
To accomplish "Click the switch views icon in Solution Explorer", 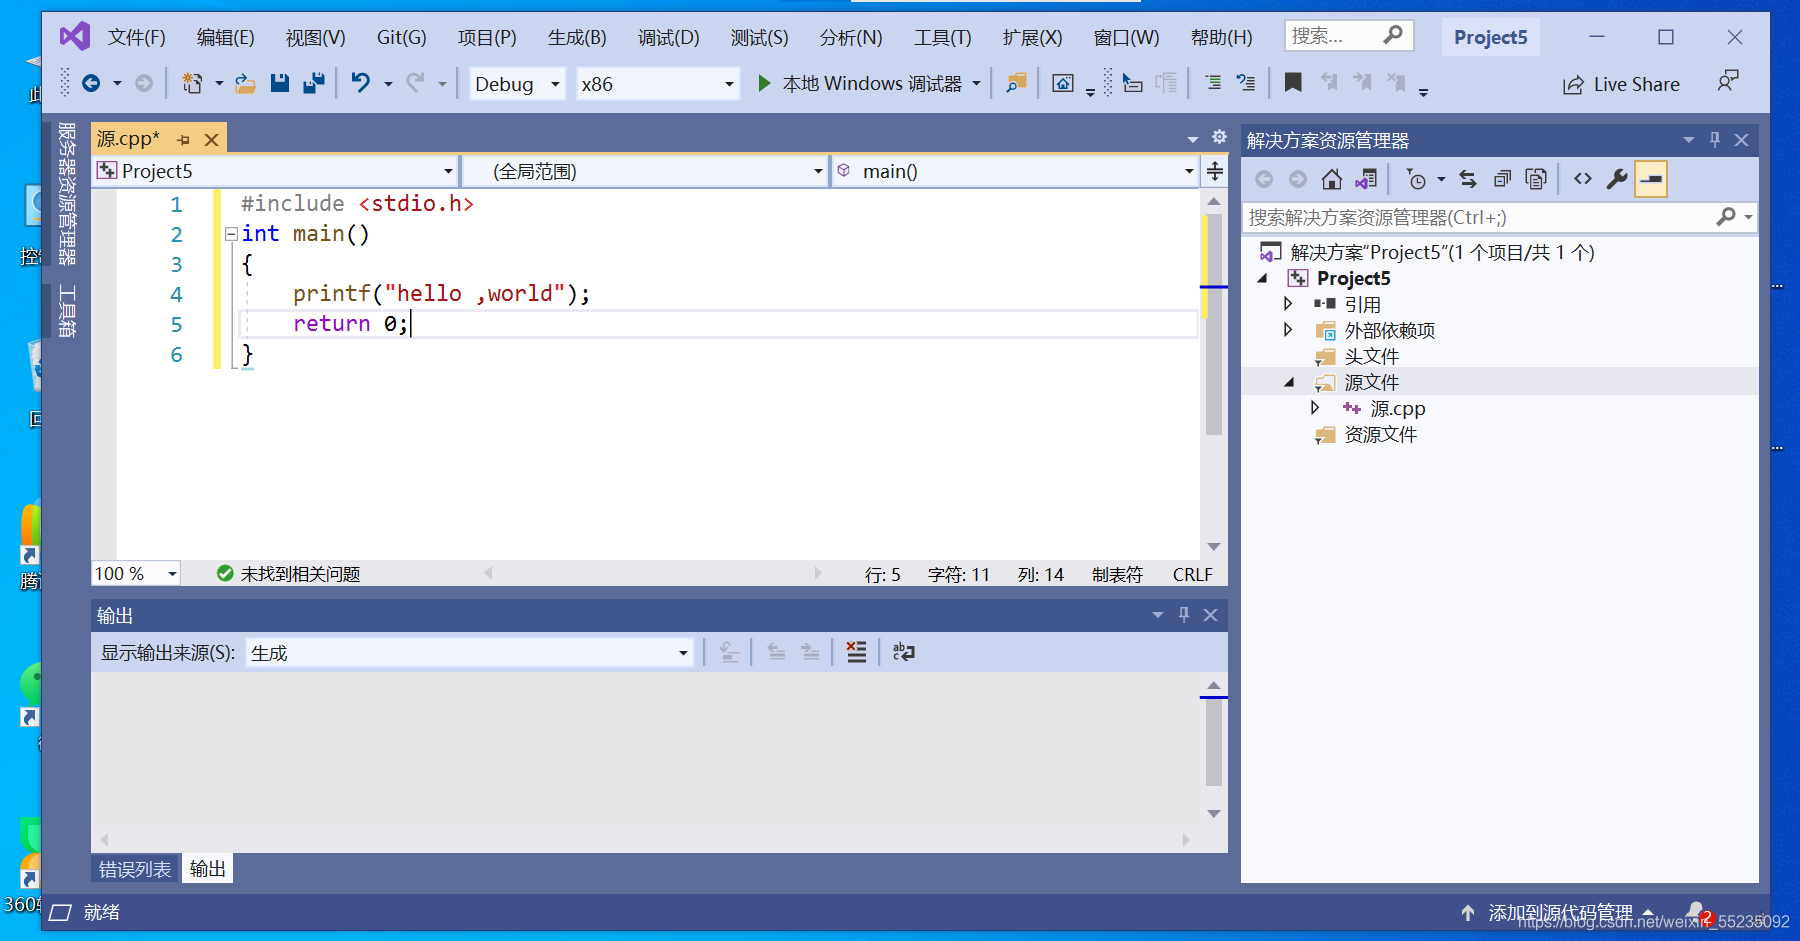I will (1366, 179).
